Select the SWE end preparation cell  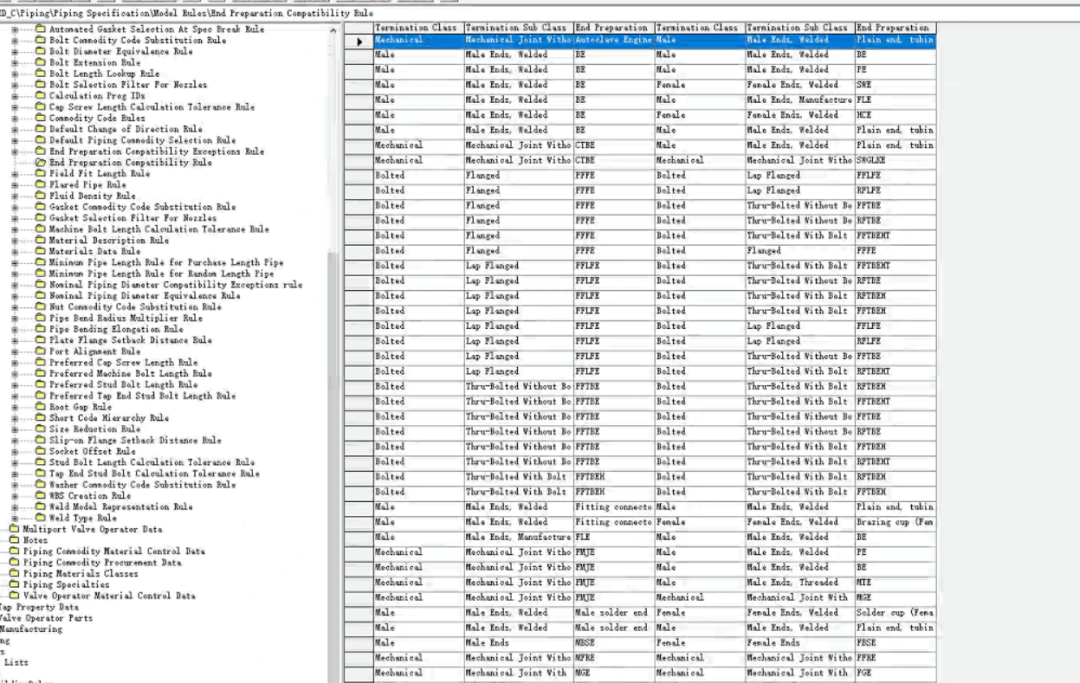click(895, 85)
